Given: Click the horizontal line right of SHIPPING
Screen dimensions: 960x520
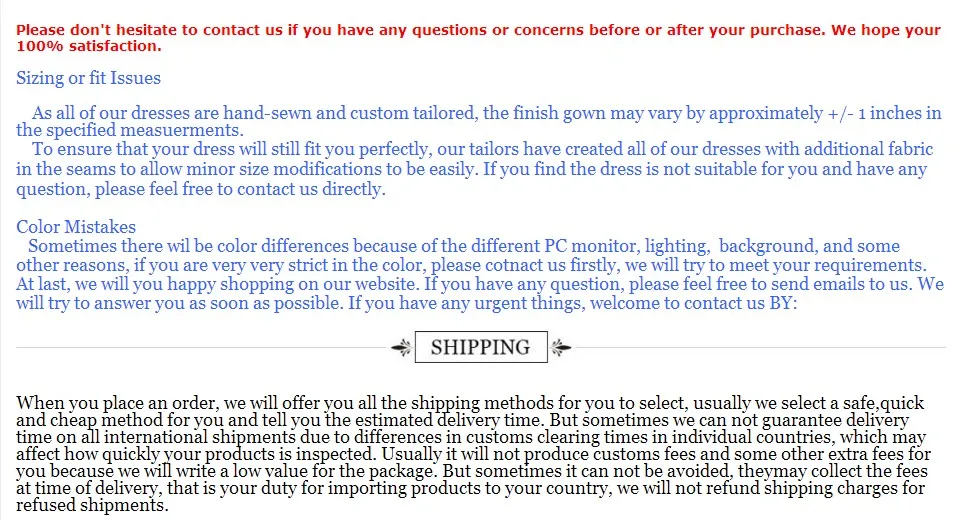Looking at the screenshot, I should [x=760, y=348].
